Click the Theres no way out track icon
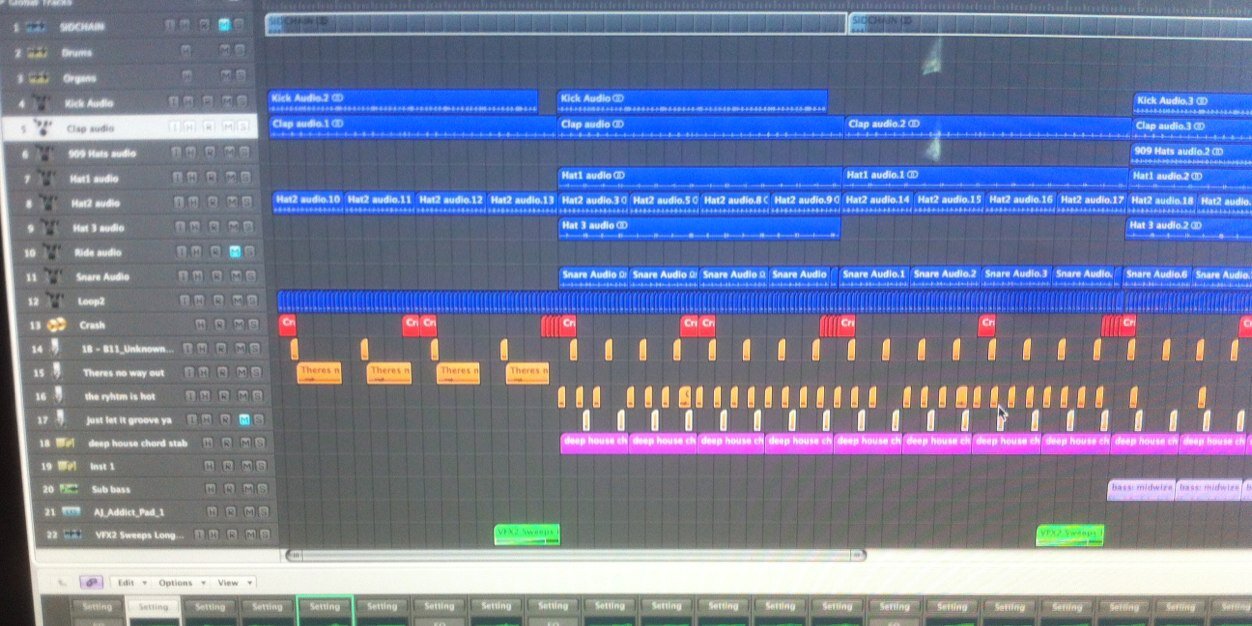The height and width of the screenshot is (626, 1252). [59, 373]
